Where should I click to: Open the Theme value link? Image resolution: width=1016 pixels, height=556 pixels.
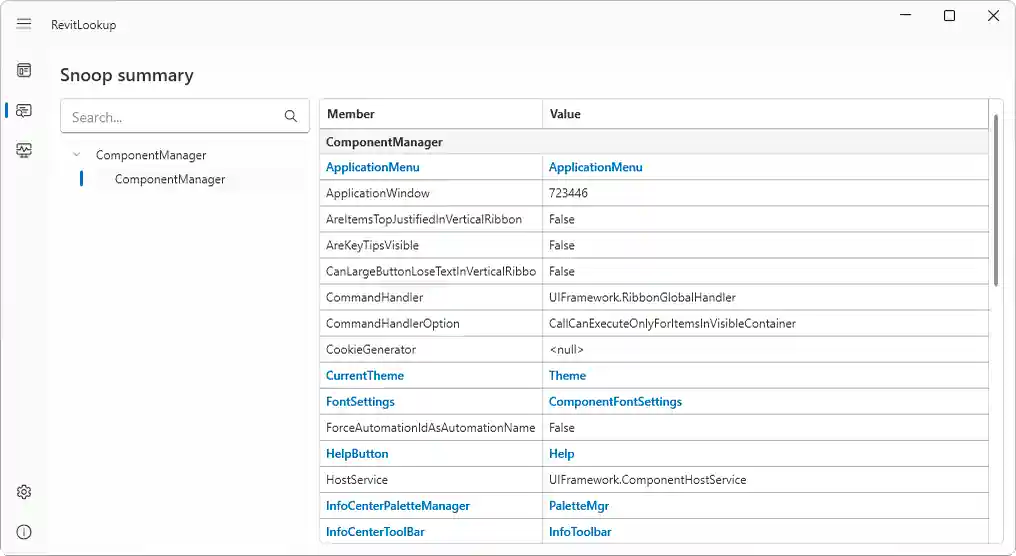[x=567, y=376]
